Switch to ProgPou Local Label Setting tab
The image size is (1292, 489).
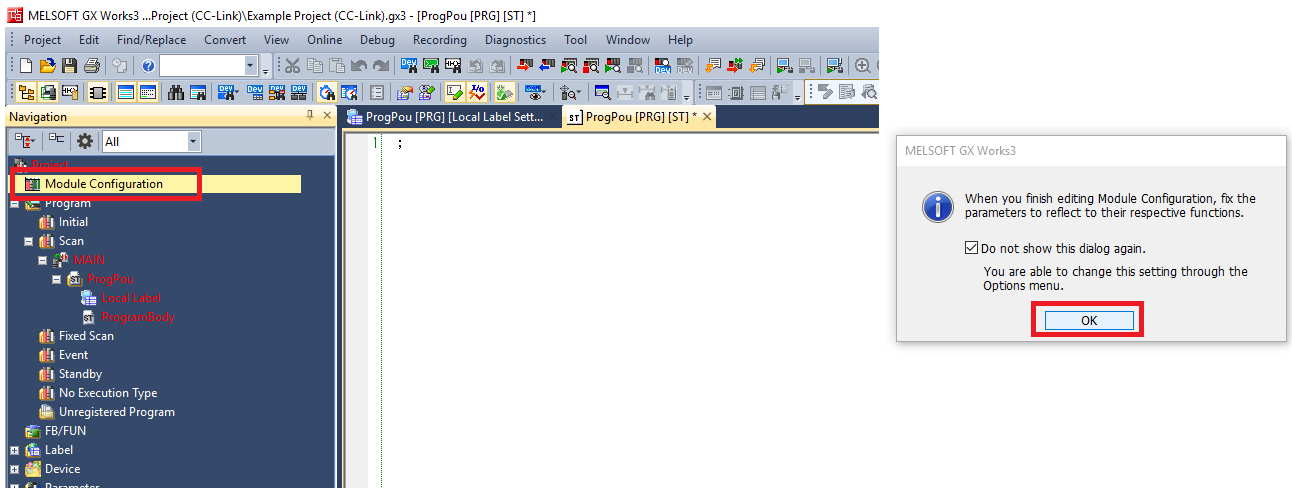coord(445,117)
